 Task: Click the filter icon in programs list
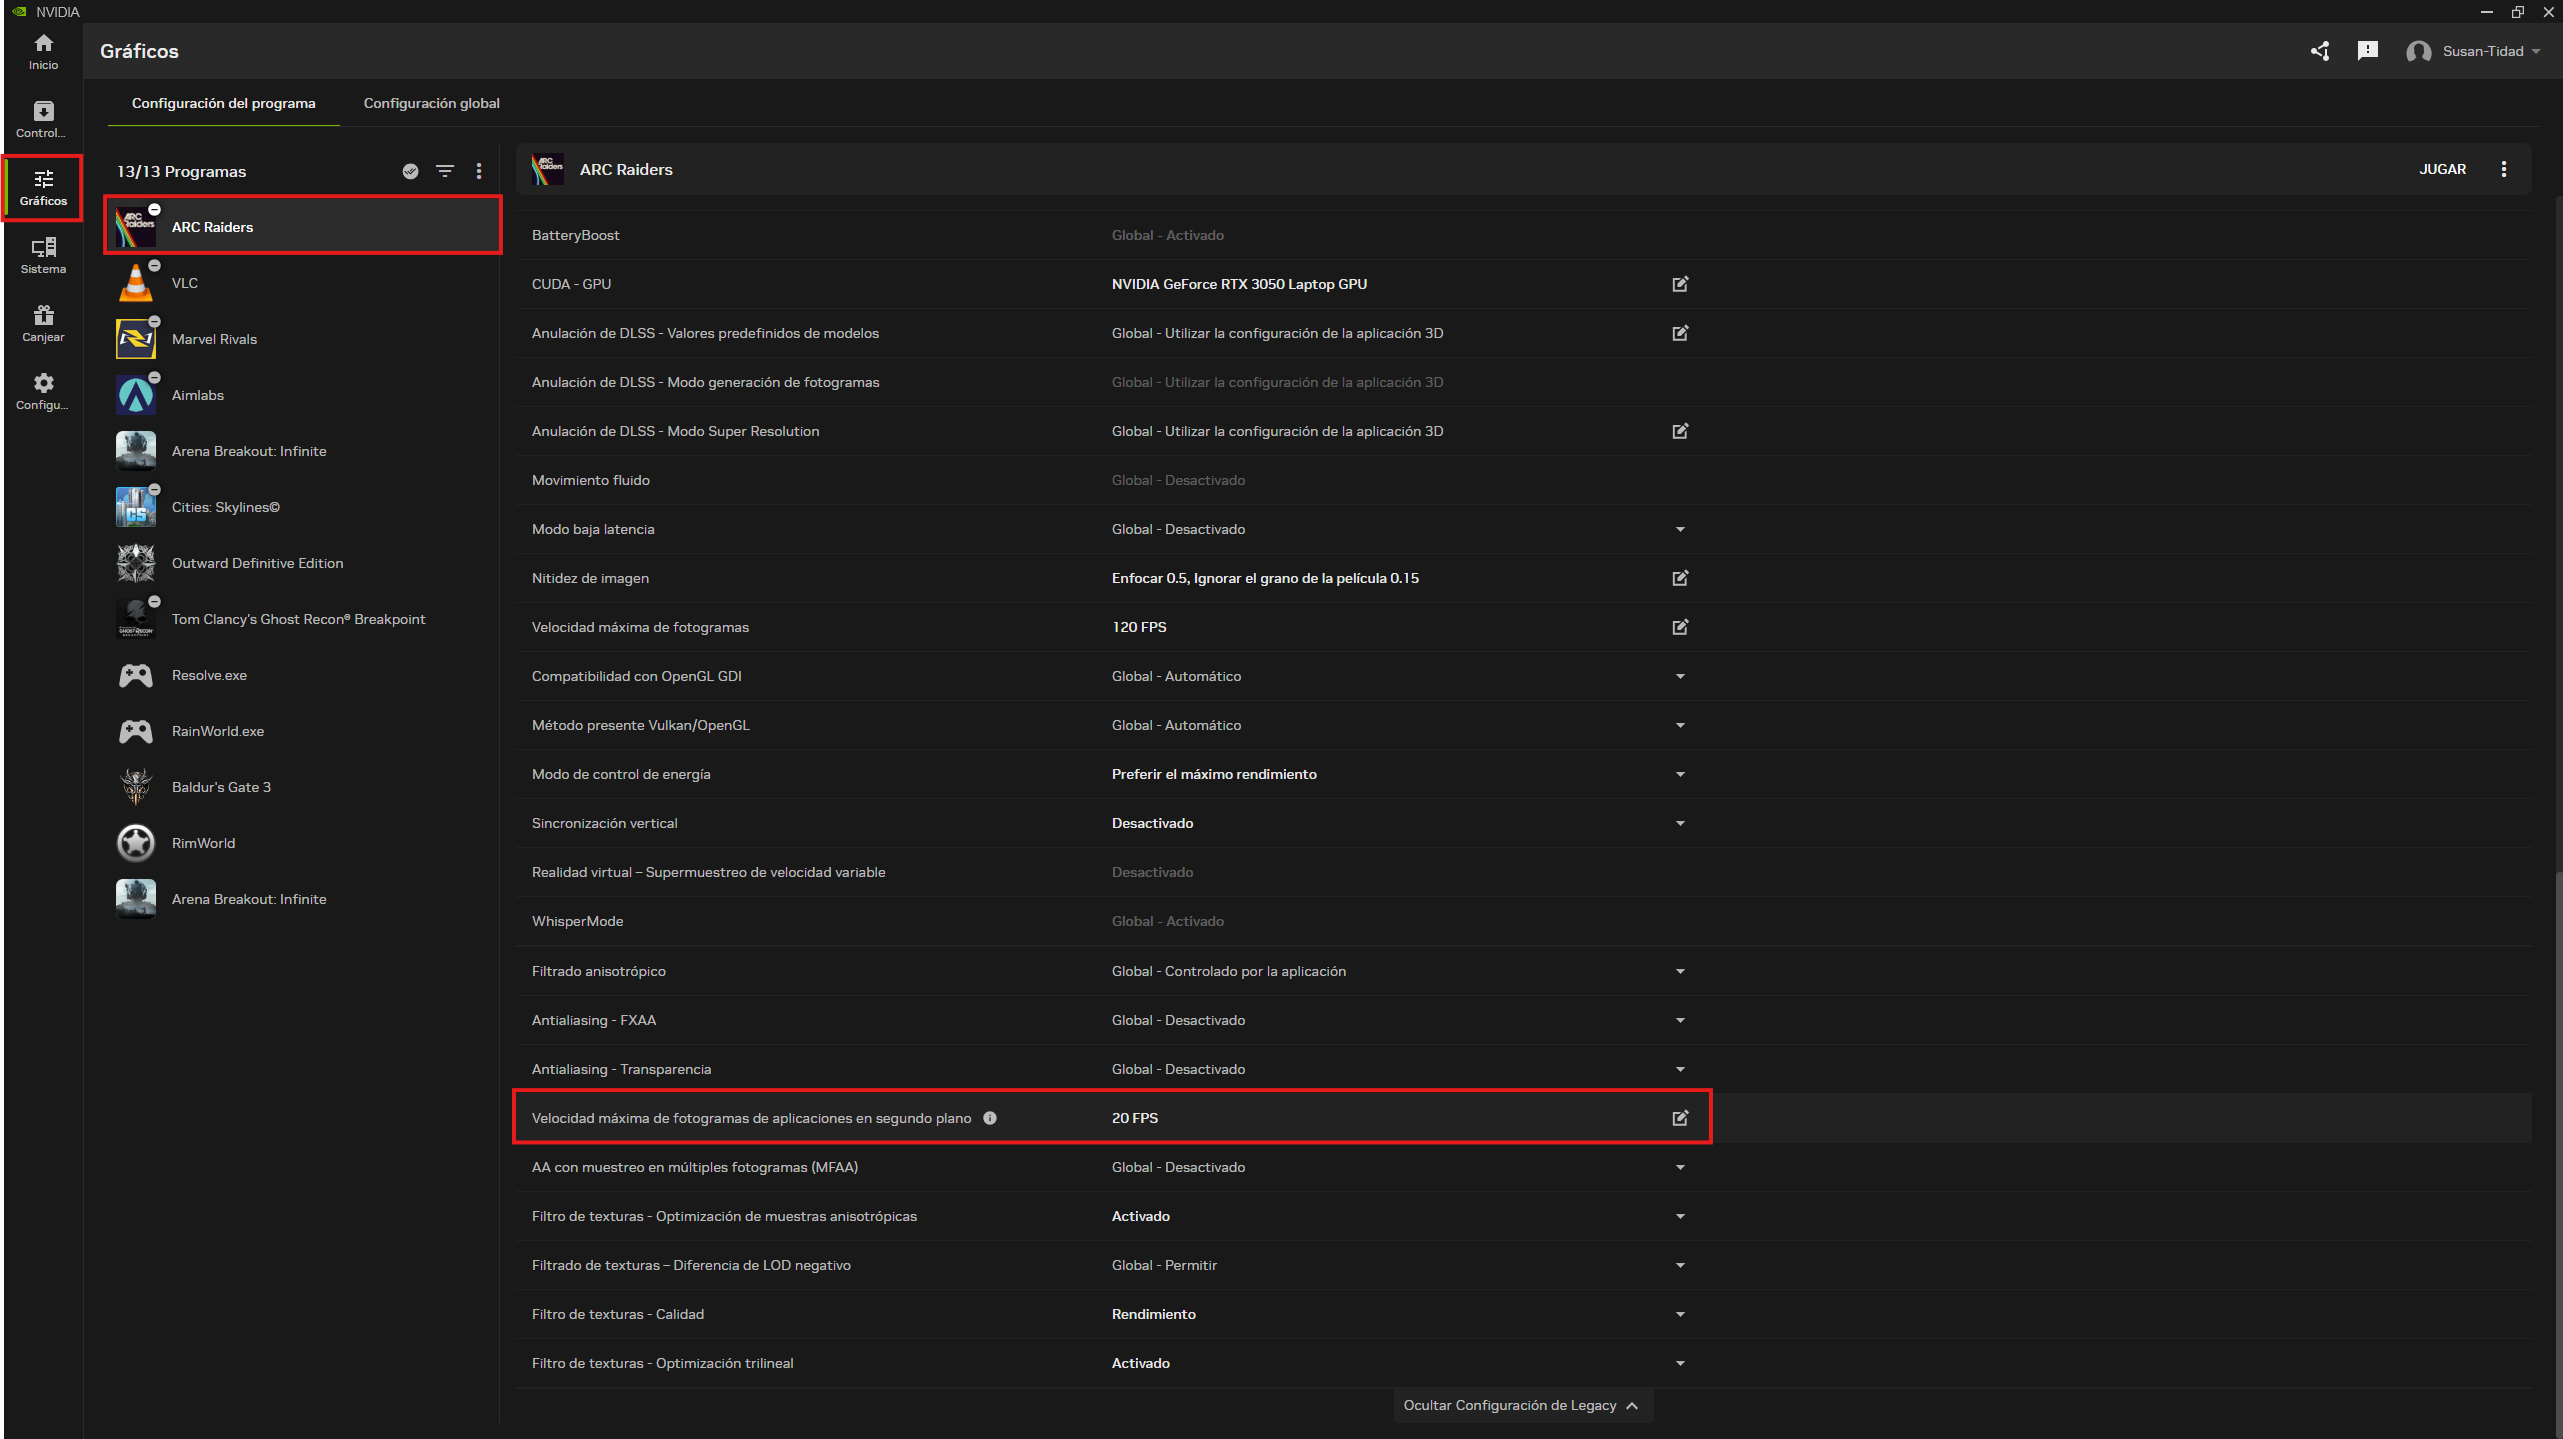tap(445, 171)
